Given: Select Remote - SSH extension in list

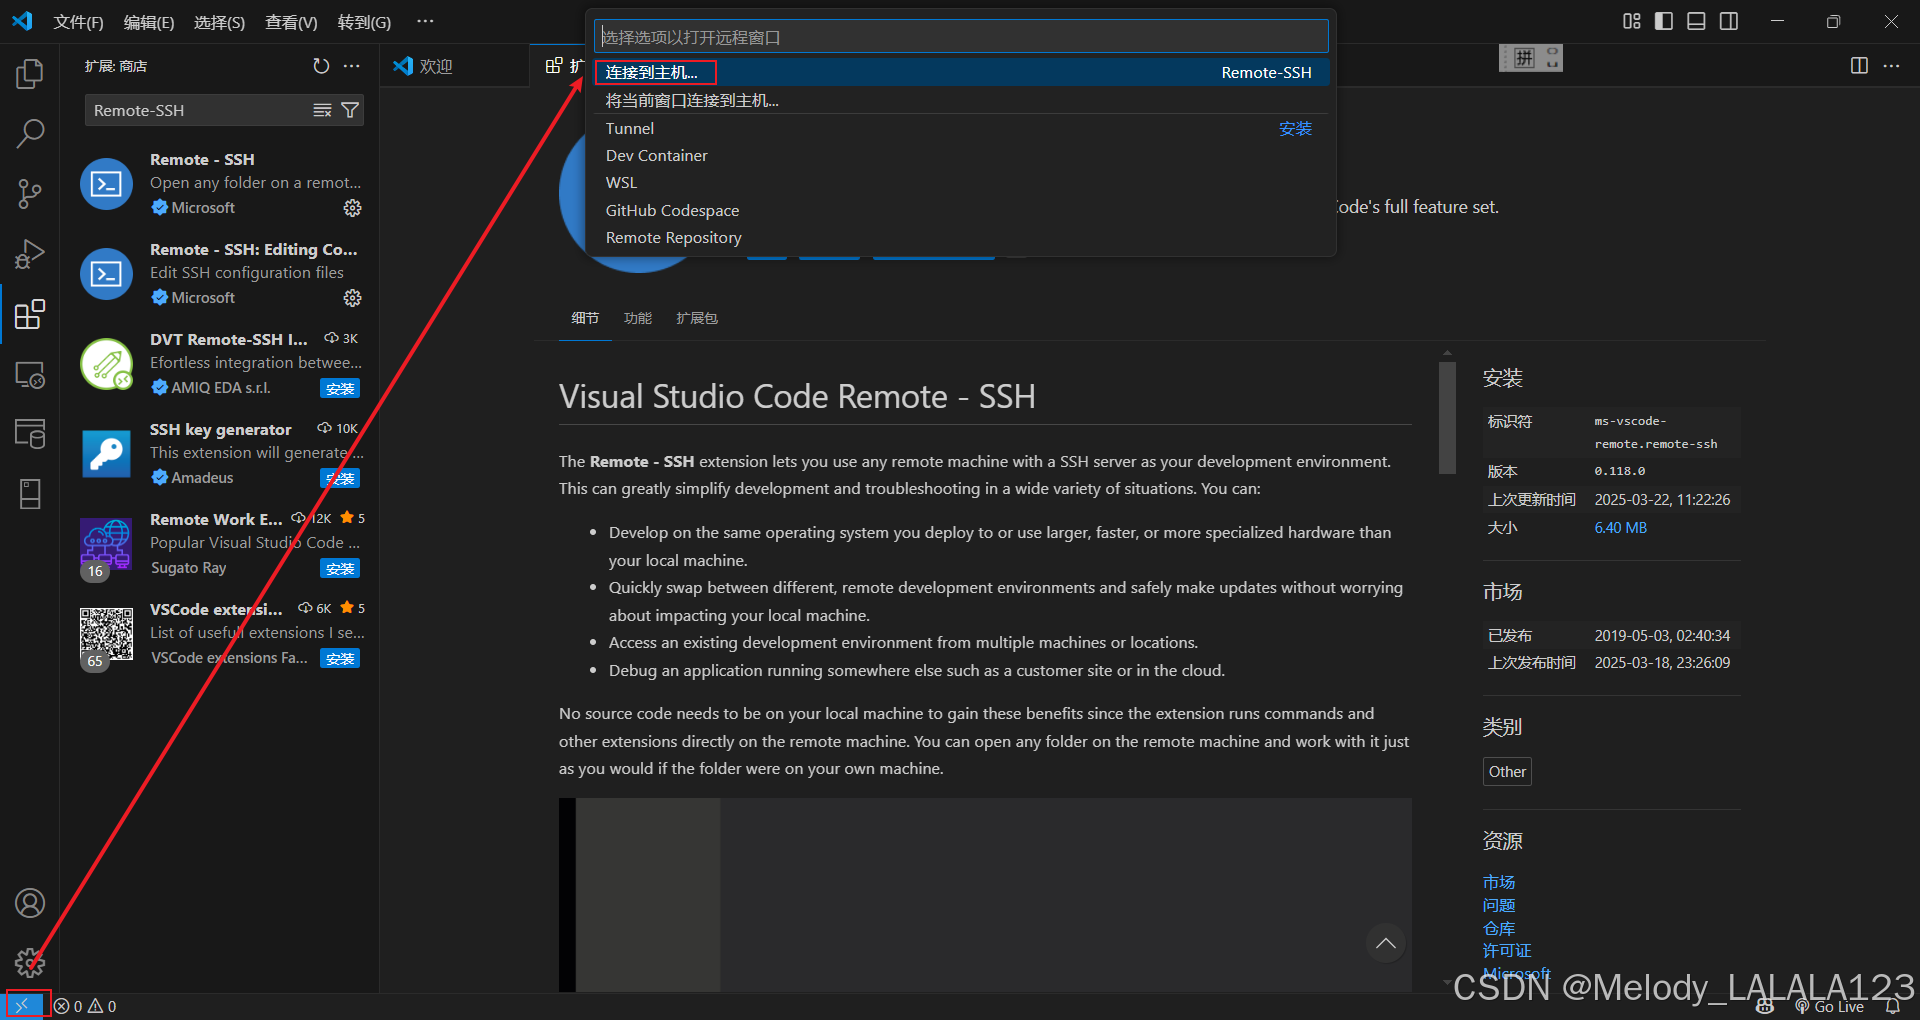Looking at the screenshot, I should tap(221, 184).
